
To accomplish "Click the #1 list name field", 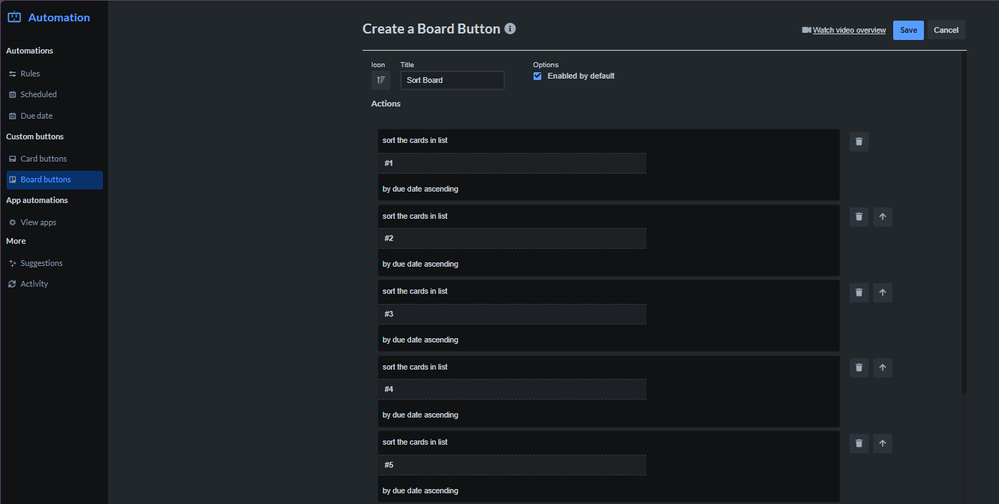I will 512,163.
